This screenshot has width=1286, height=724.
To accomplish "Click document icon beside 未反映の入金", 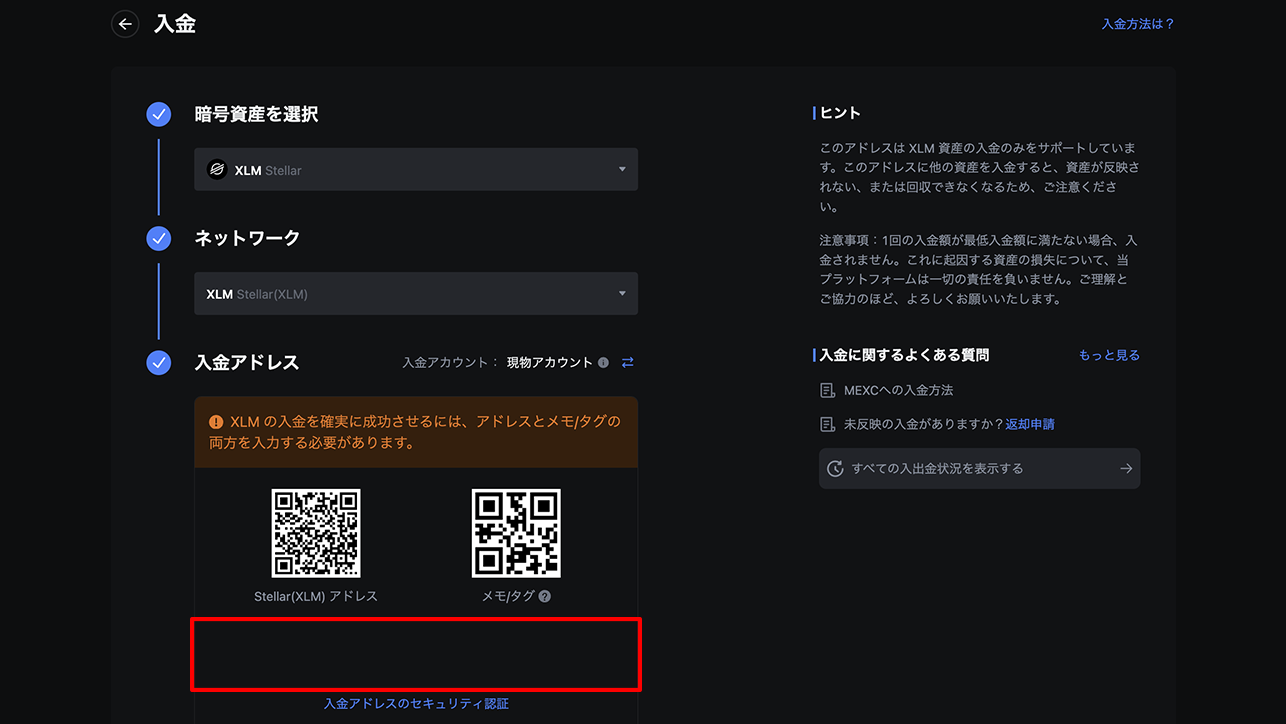I will (x=827, y=424).
